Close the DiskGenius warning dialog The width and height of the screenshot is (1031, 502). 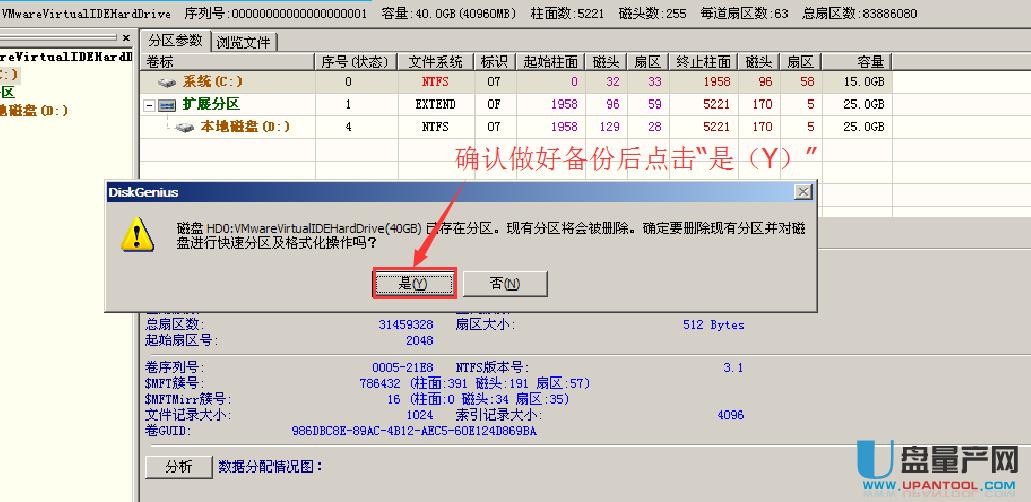pos(802,191)
